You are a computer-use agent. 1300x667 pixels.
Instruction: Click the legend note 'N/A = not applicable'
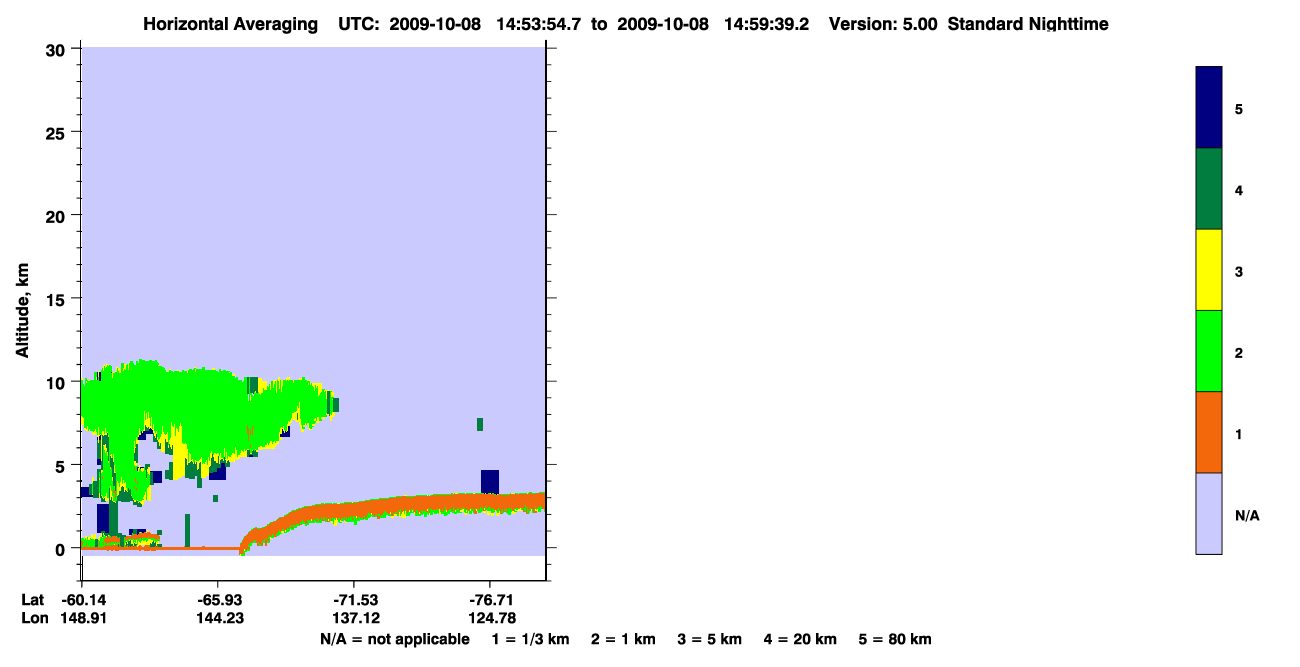coord(394,639)
